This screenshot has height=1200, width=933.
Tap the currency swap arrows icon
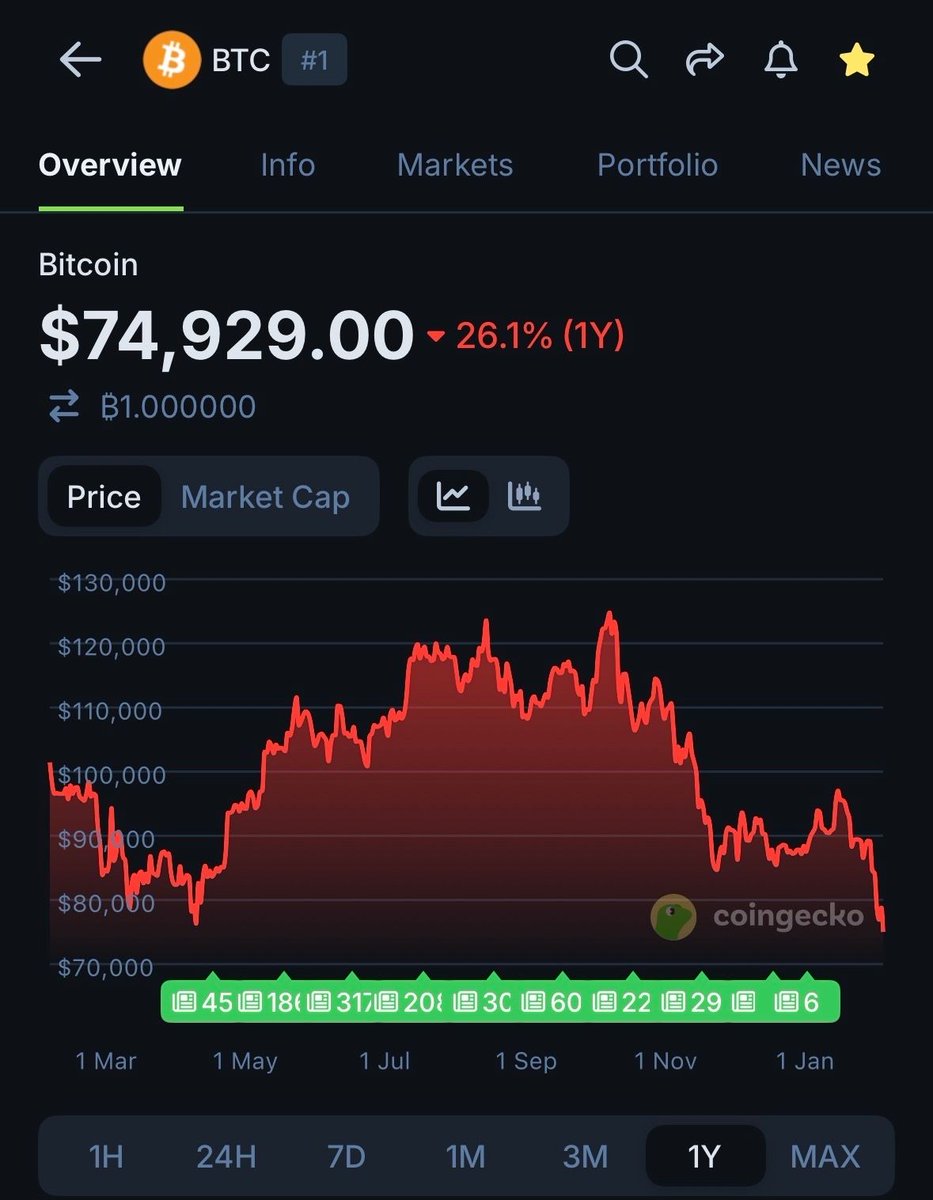tap(64, 406)
